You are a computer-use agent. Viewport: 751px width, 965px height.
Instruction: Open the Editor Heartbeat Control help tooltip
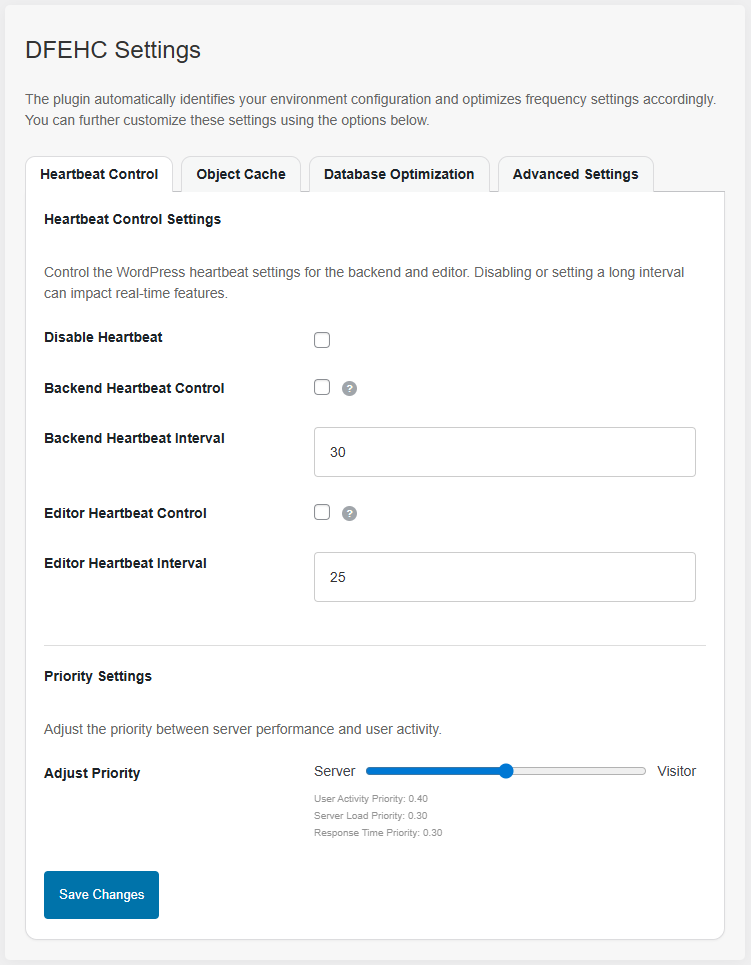[x=349, y=513]
